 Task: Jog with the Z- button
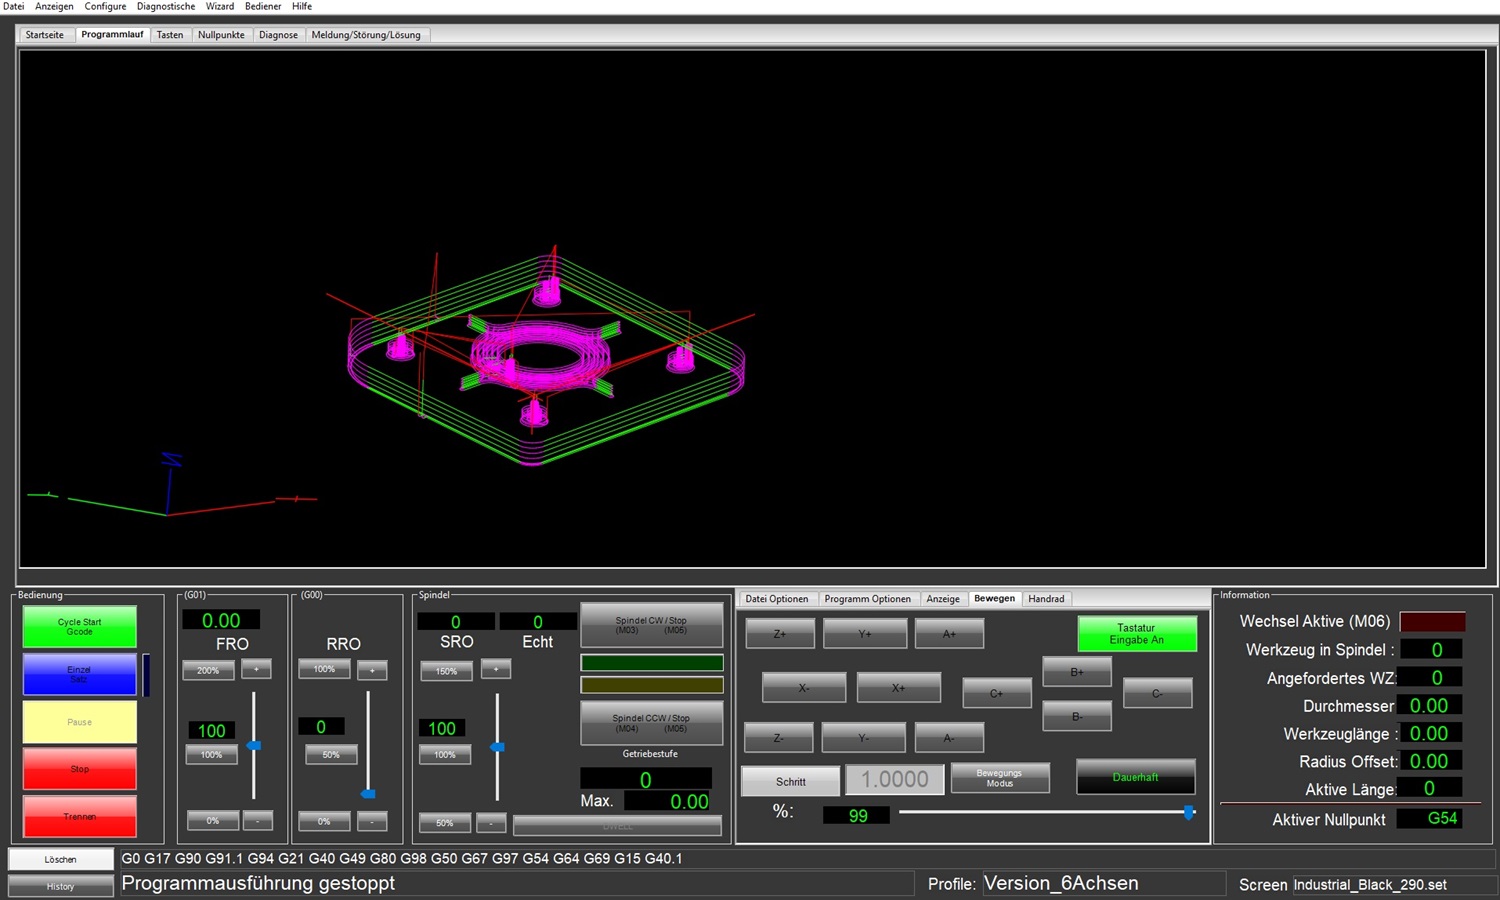coord(779,738)
